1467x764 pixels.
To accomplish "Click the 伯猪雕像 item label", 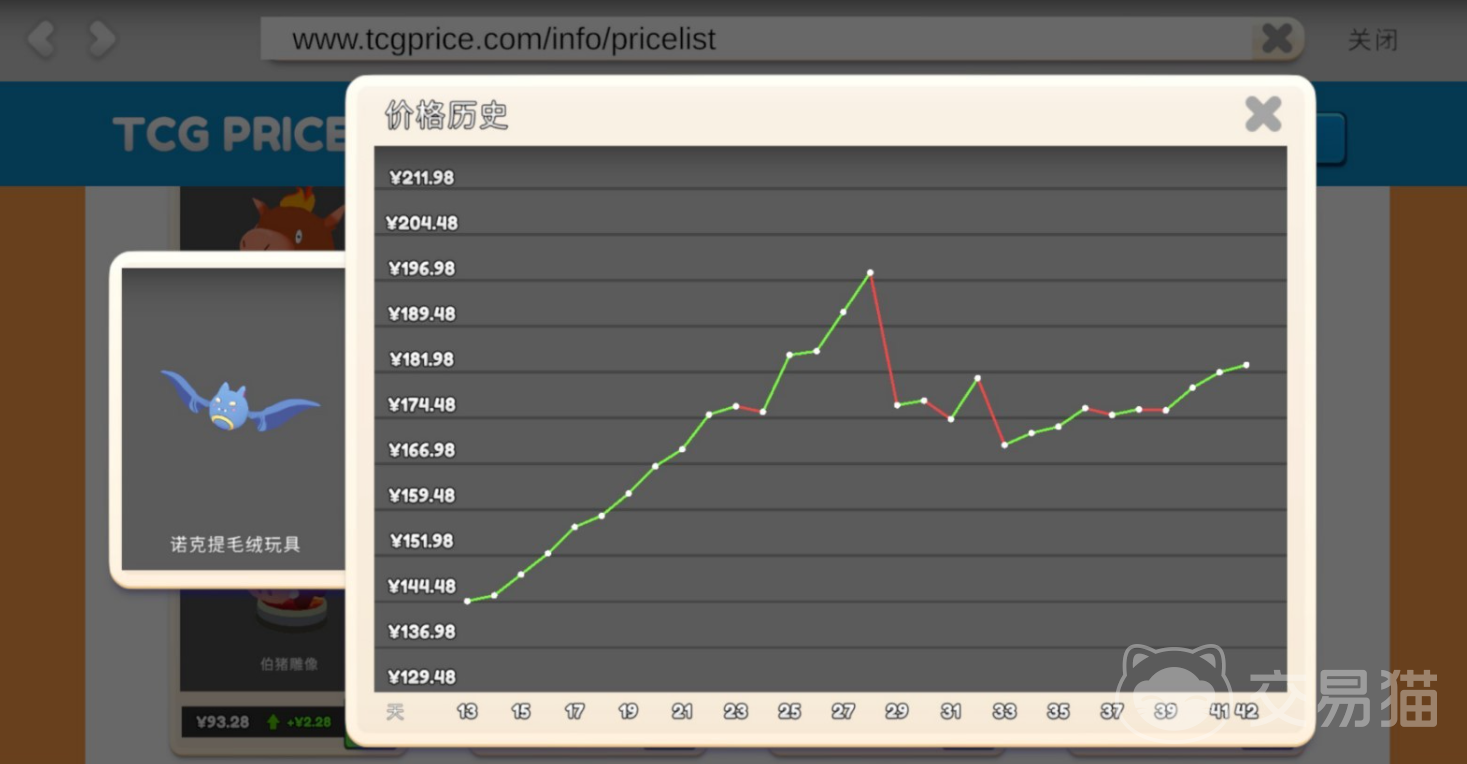I will pos(289,663).
